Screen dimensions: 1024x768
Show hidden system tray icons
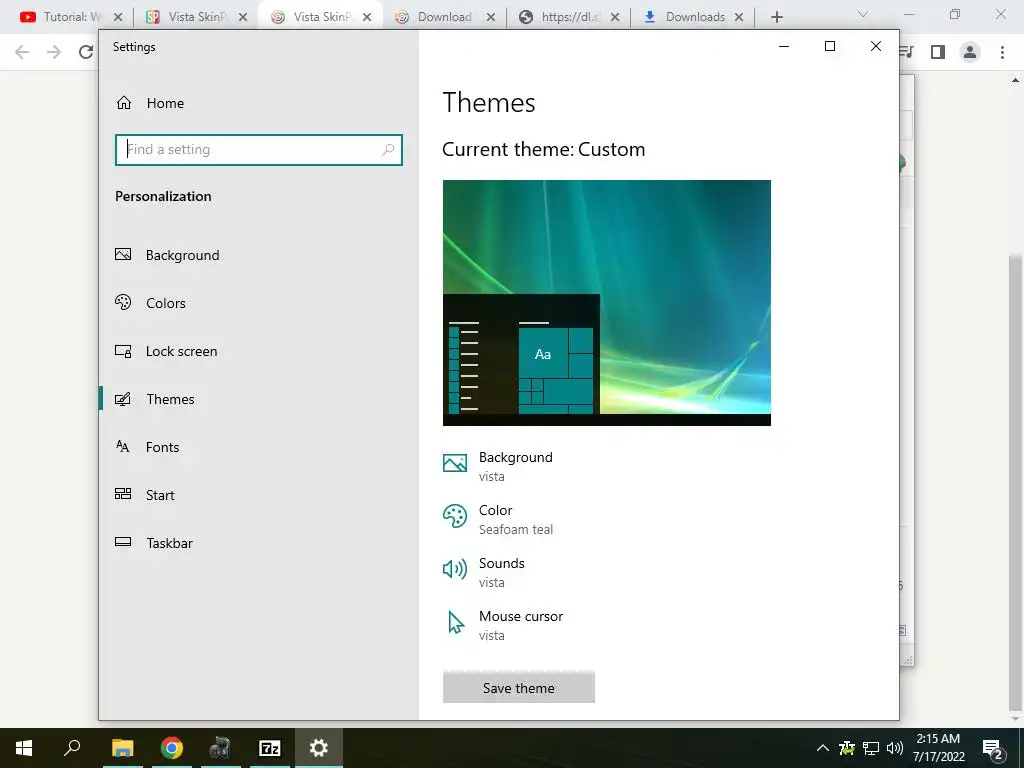click(x=823, y=748)
